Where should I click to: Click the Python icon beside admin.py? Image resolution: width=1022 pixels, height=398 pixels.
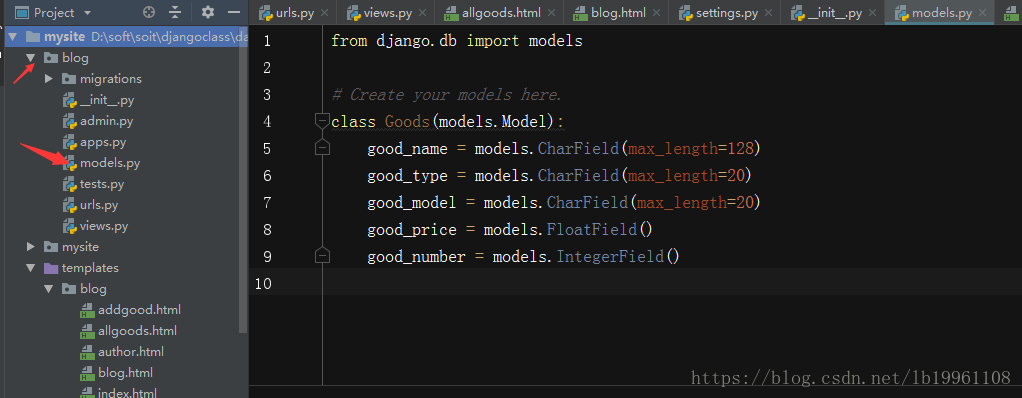click(69, 121)
